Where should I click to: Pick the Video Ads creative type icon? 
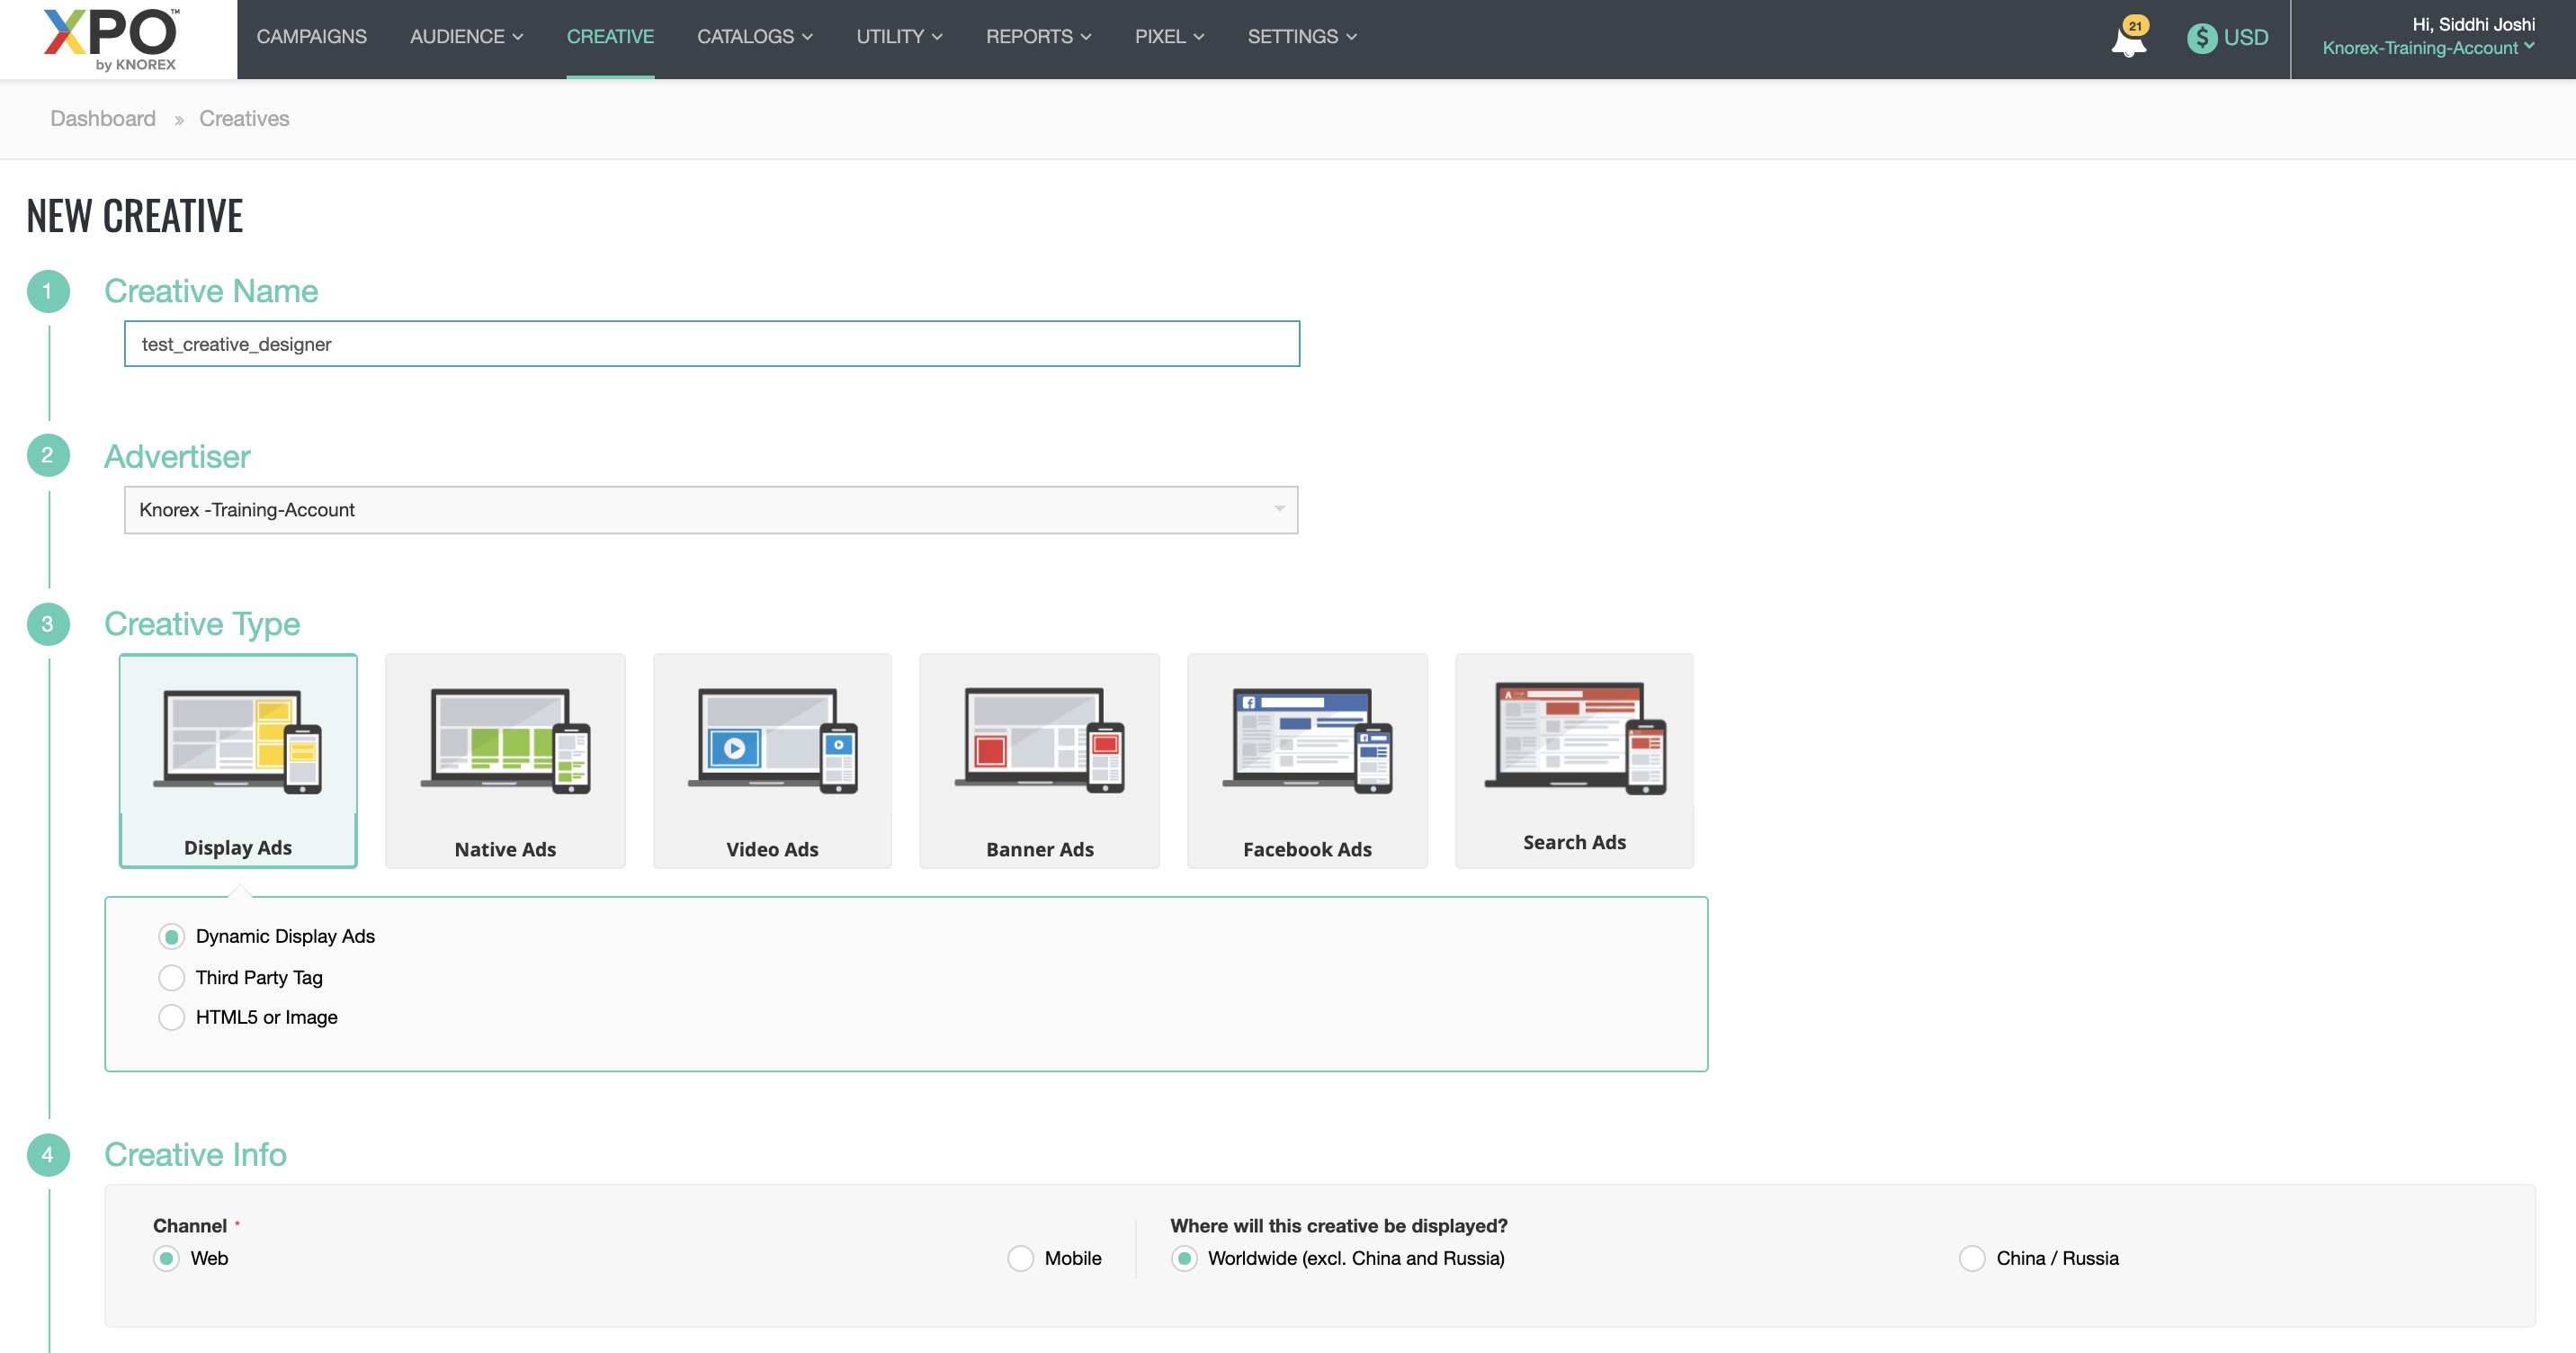(x=772, y=742)
